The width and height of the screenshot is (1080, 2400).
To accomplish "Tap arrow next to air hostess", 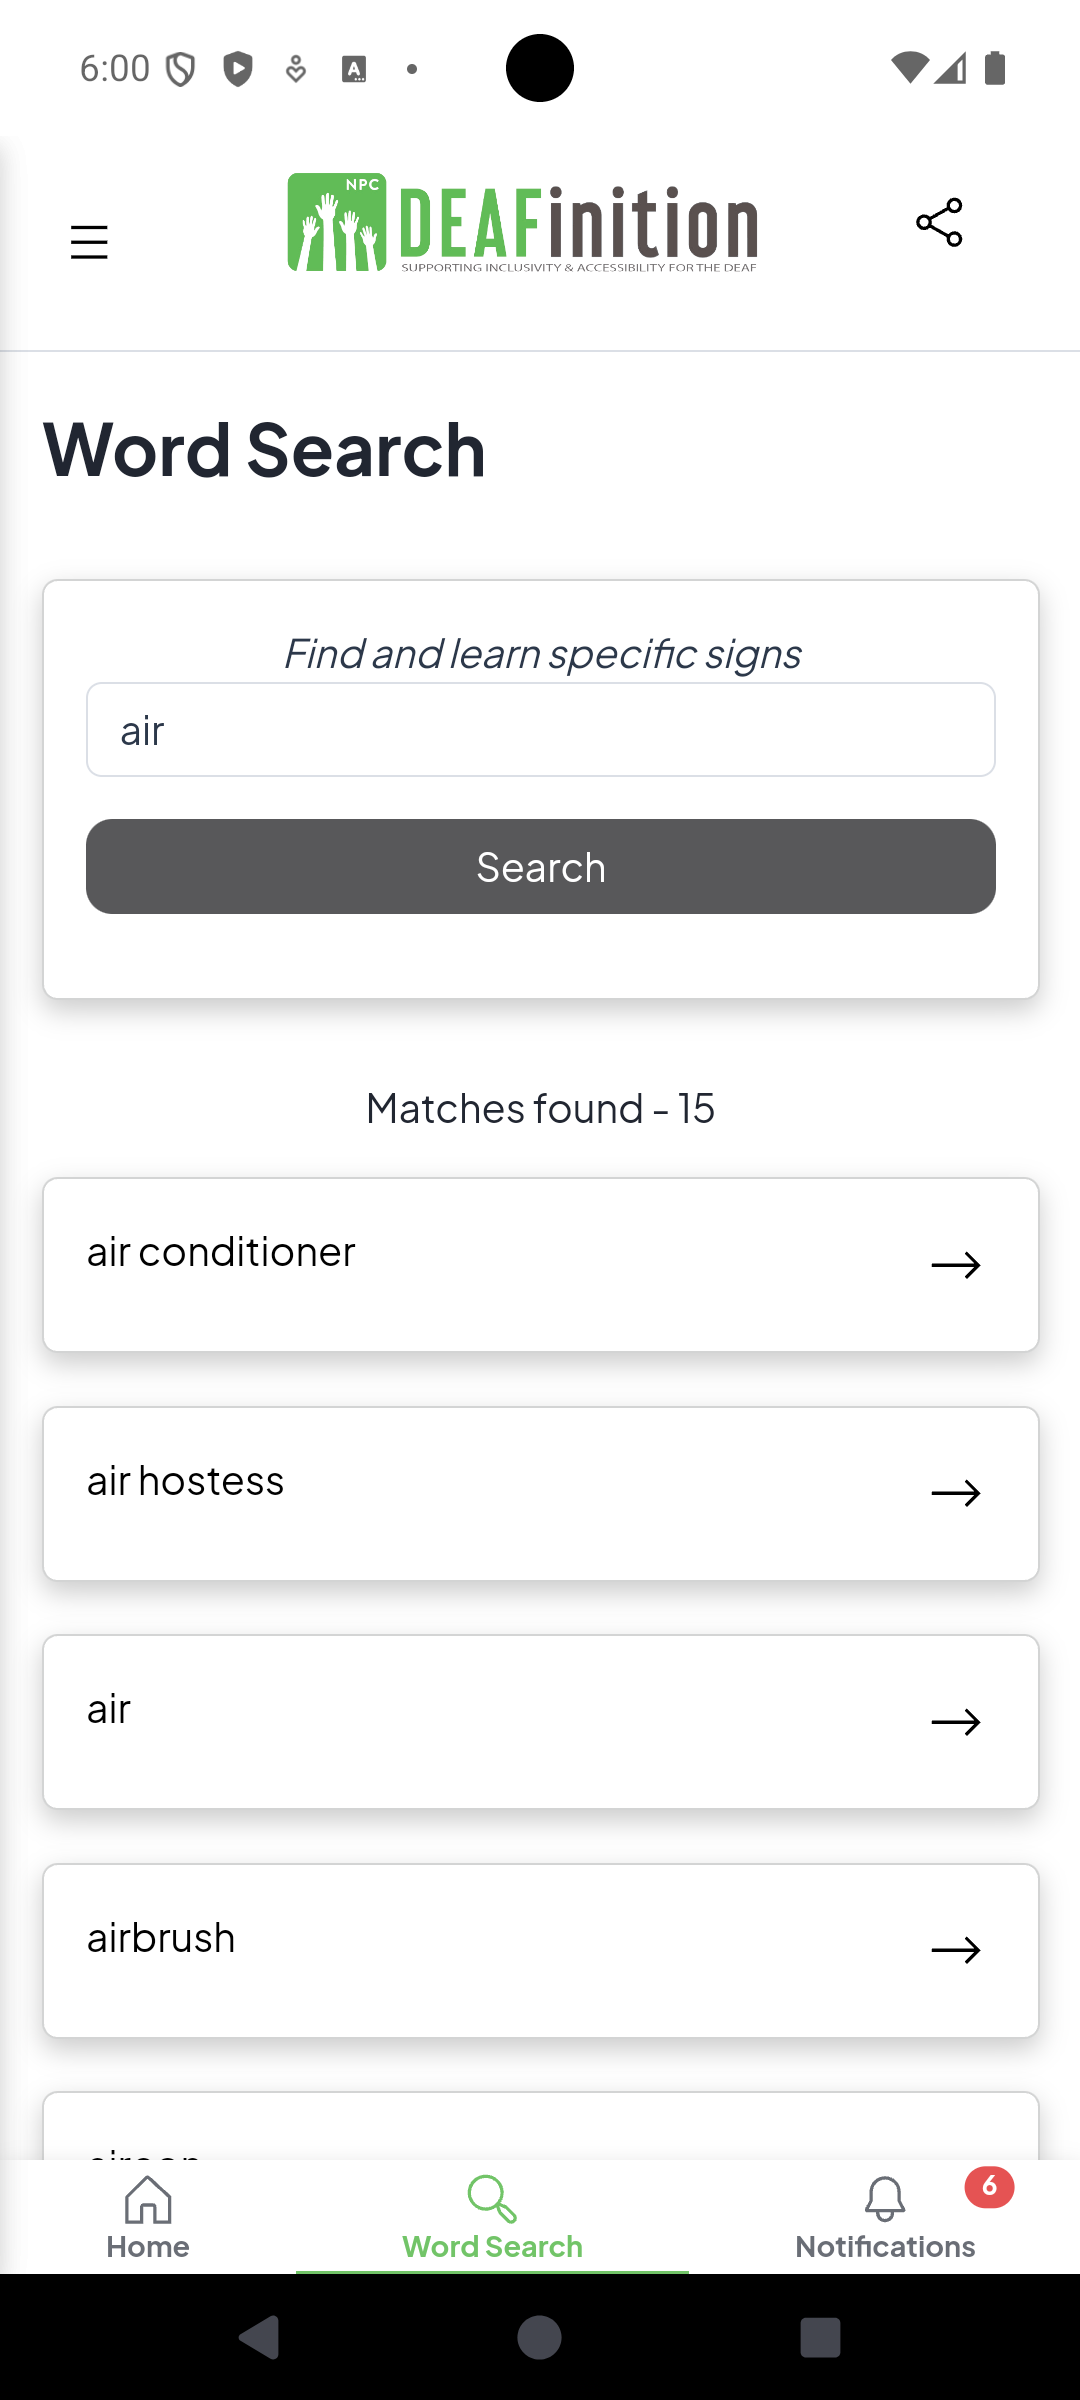I will pos(955,1493).
